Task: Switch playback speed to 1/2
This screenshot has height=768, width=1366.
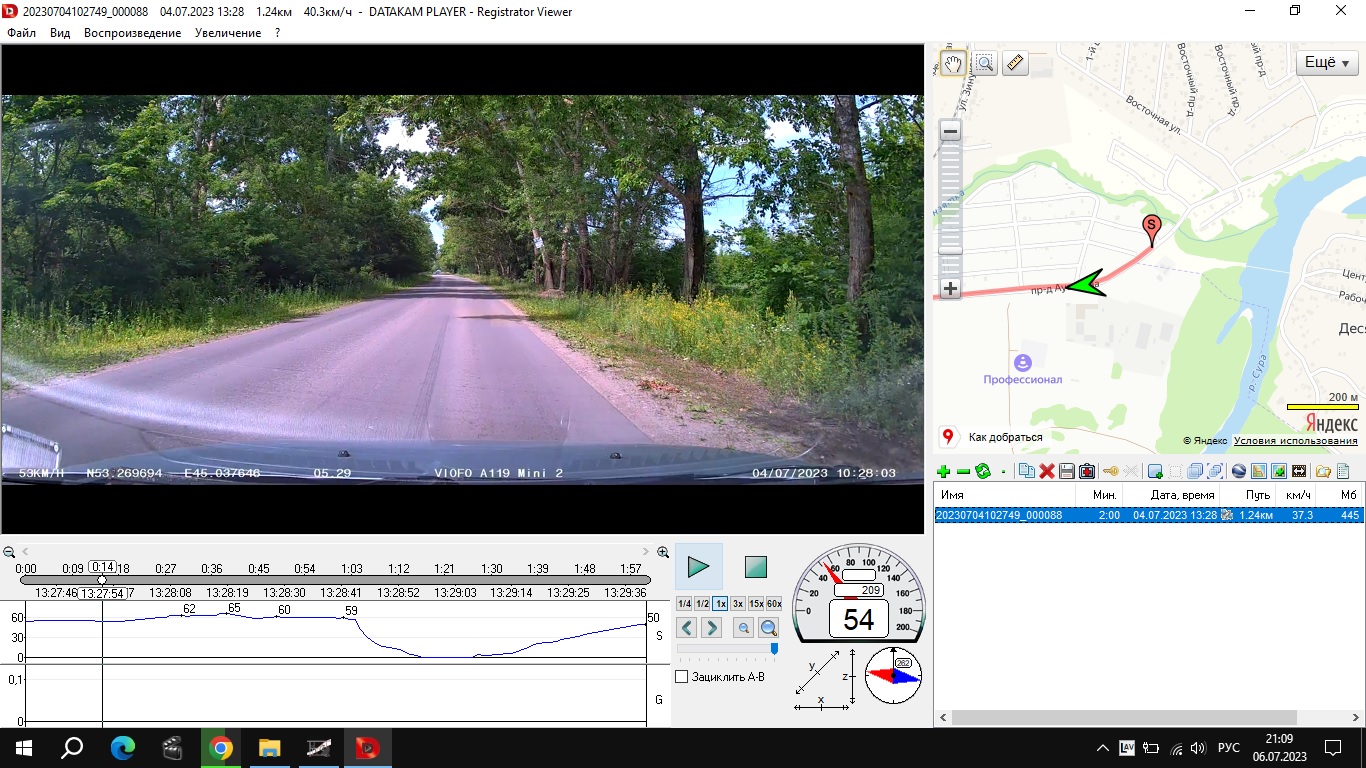Action: pos(703,604)
